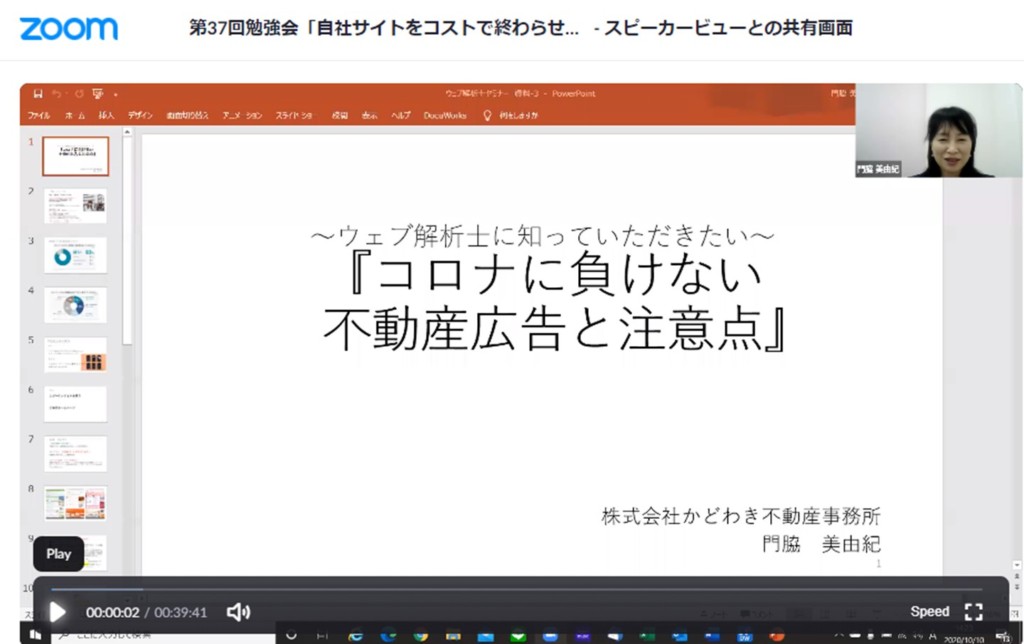The height and width of the screenshot is (644, 1024).
Task: Click the PowerPoint save icon
Action: (x=38, y=94)
